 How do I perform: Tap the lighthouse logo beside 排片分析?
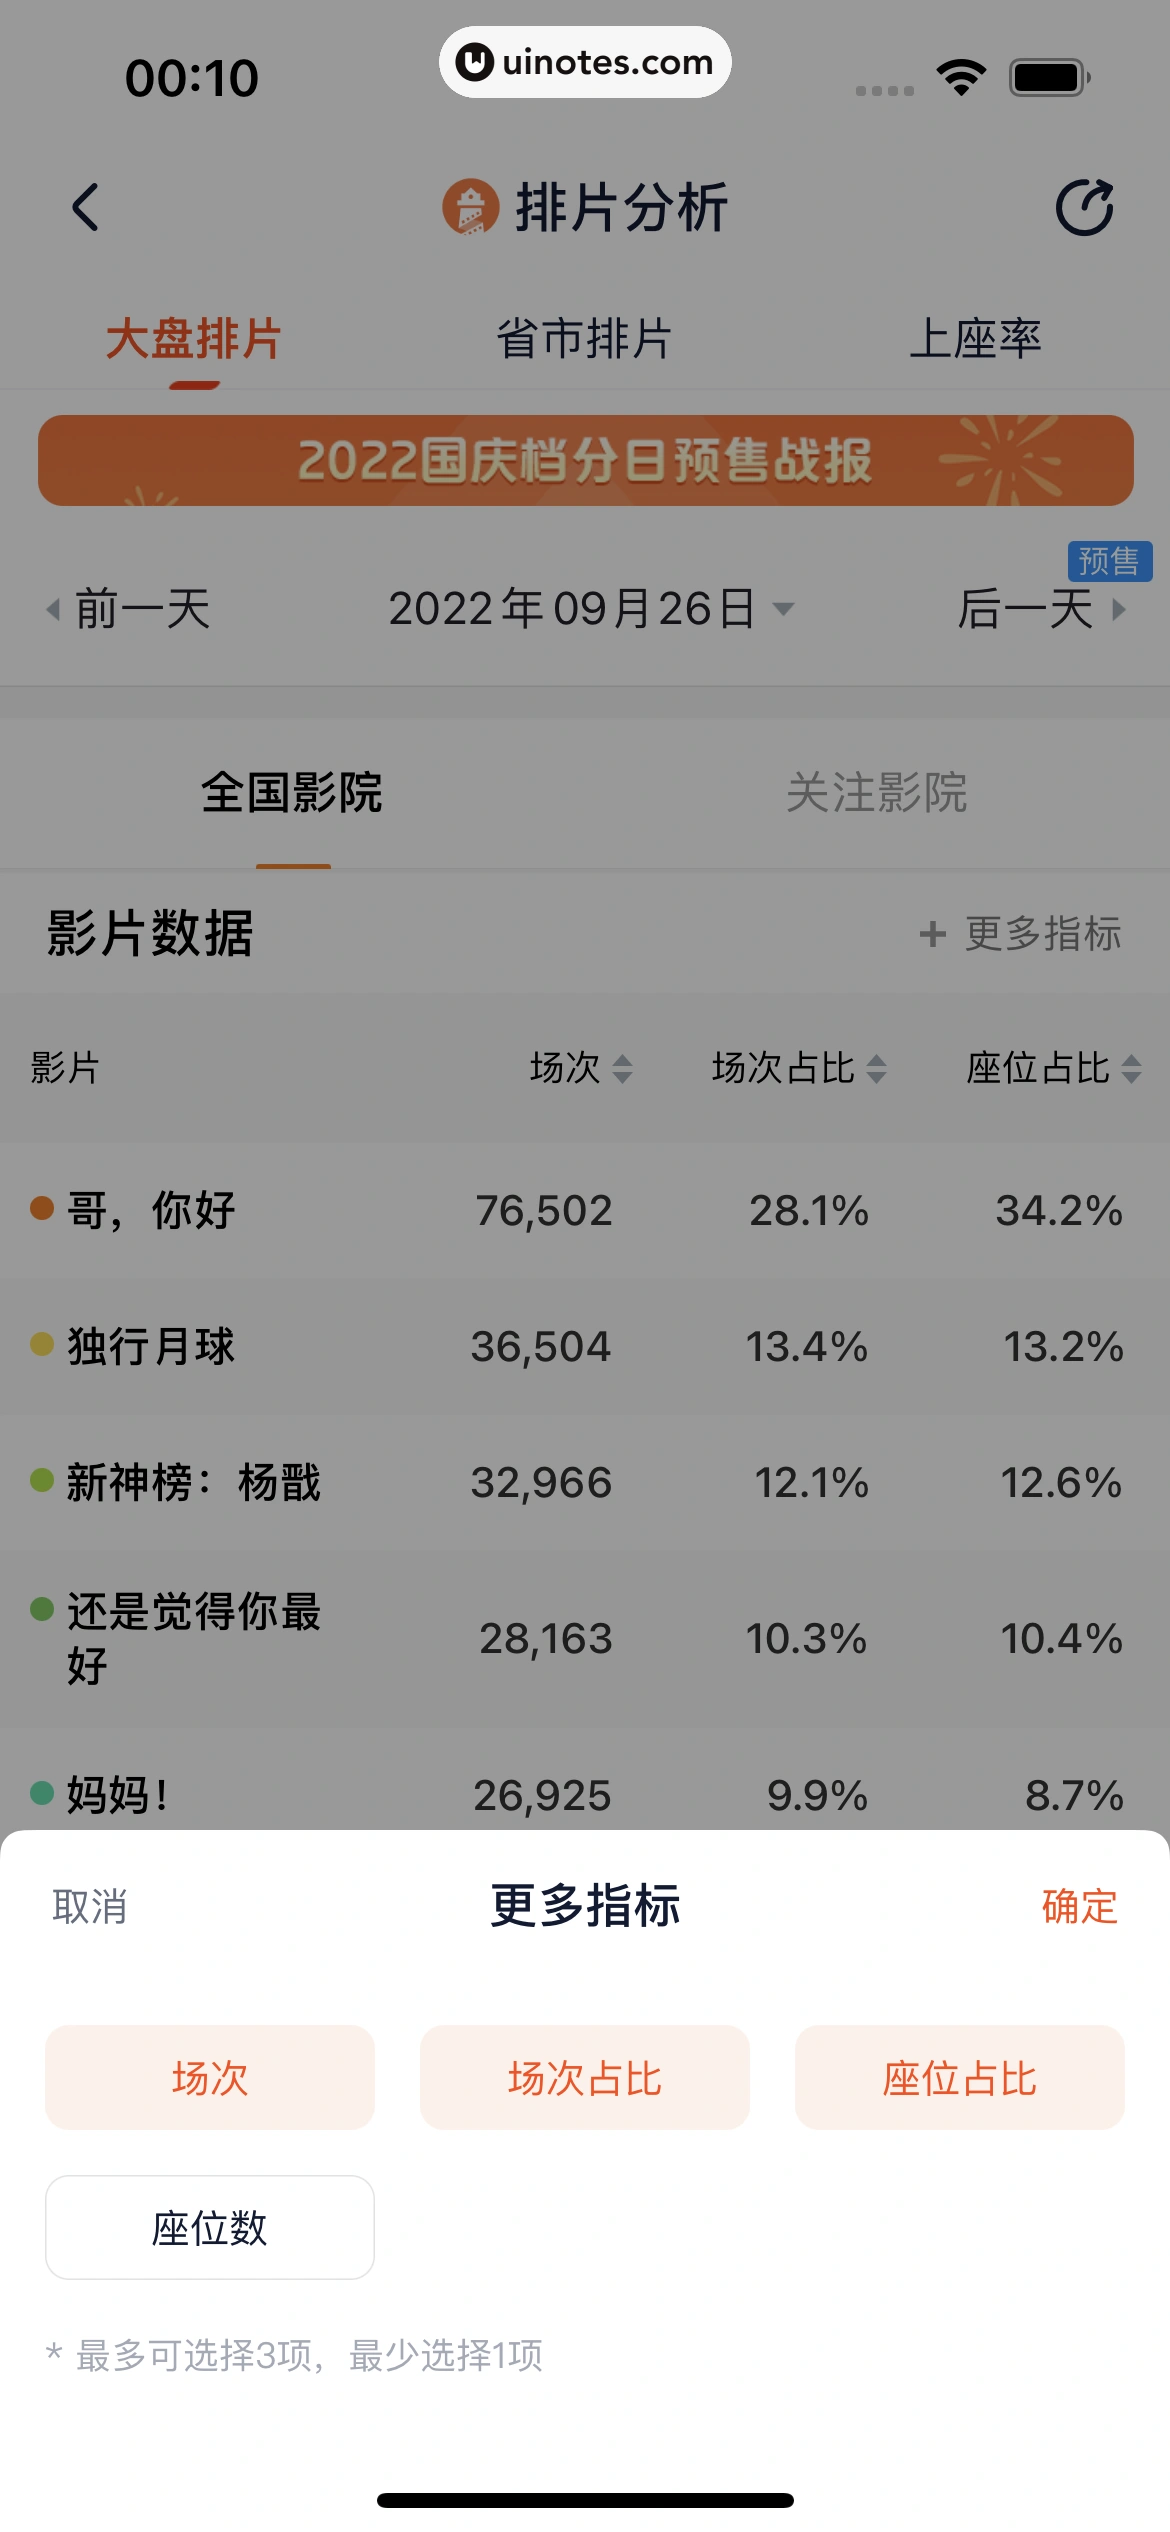(x=470, y=207)
